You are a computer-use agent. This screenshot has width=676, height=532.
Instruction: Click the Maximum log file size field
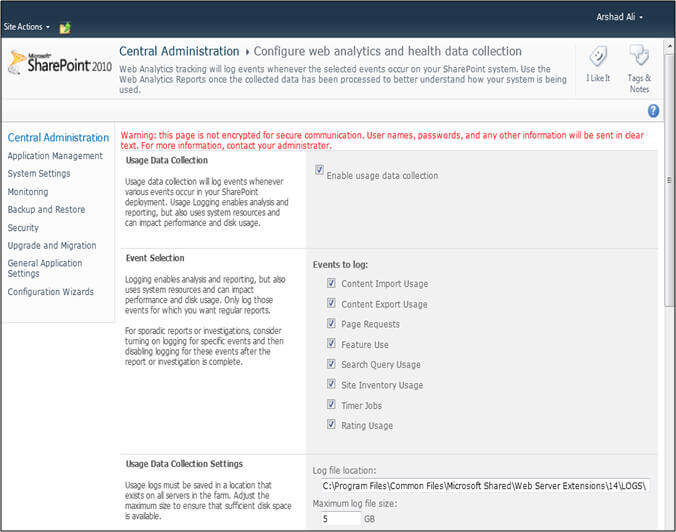(x=341, y=519)
